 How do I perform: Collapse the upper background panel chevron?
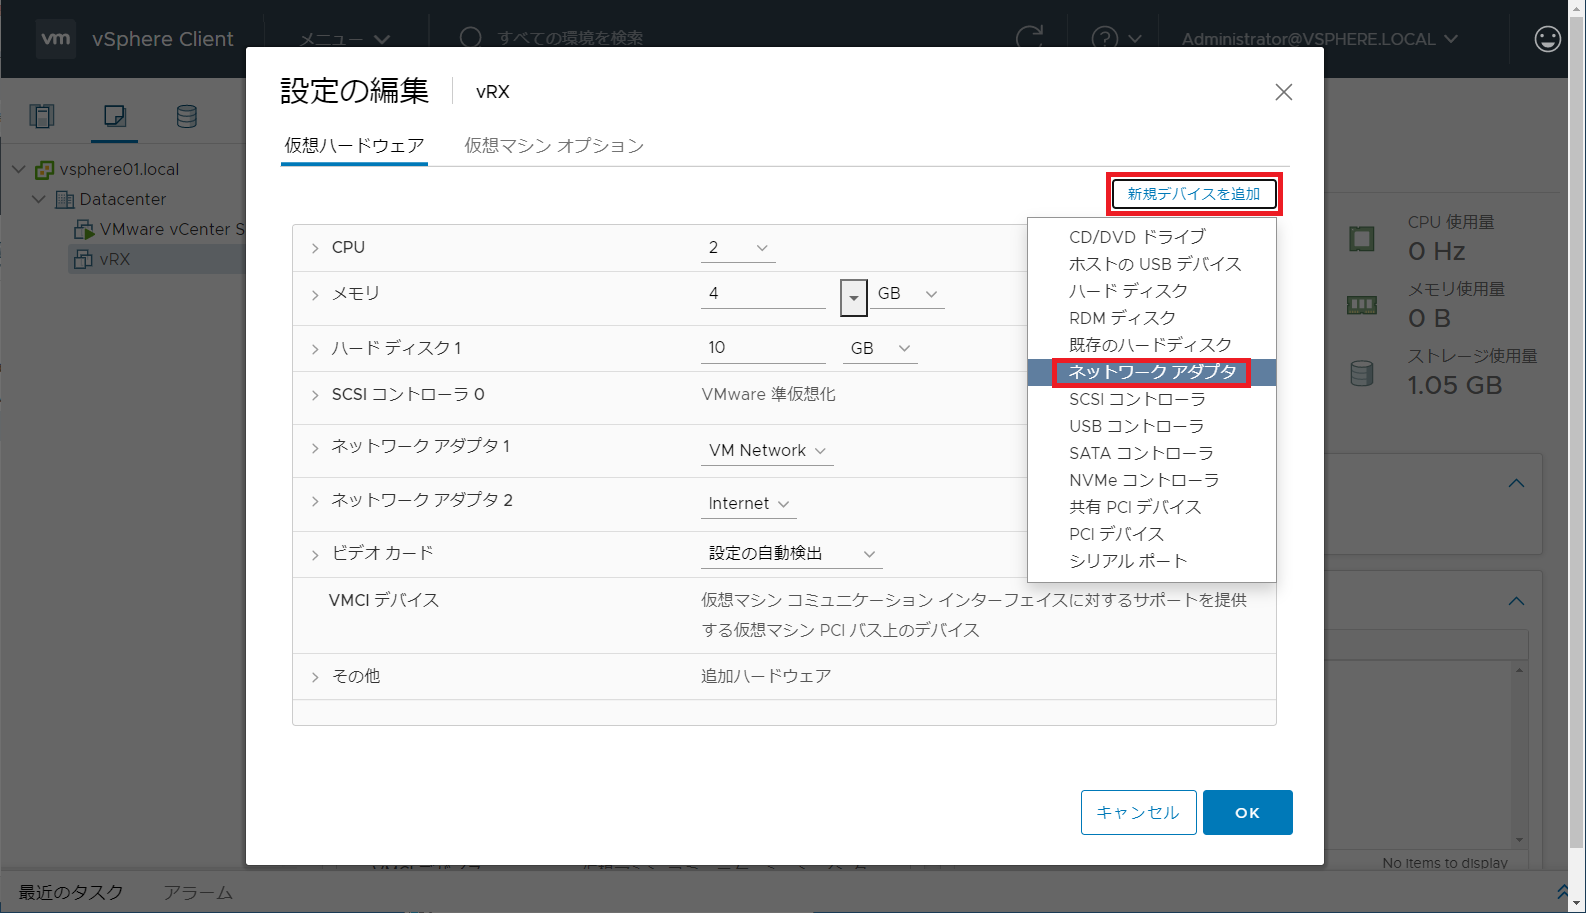1516,483
